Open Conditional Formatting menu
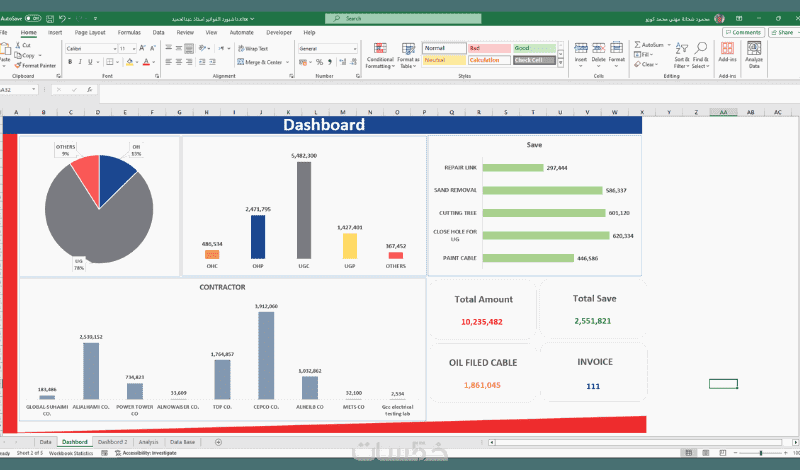The image size is (800, 470). tap(380, 55)
